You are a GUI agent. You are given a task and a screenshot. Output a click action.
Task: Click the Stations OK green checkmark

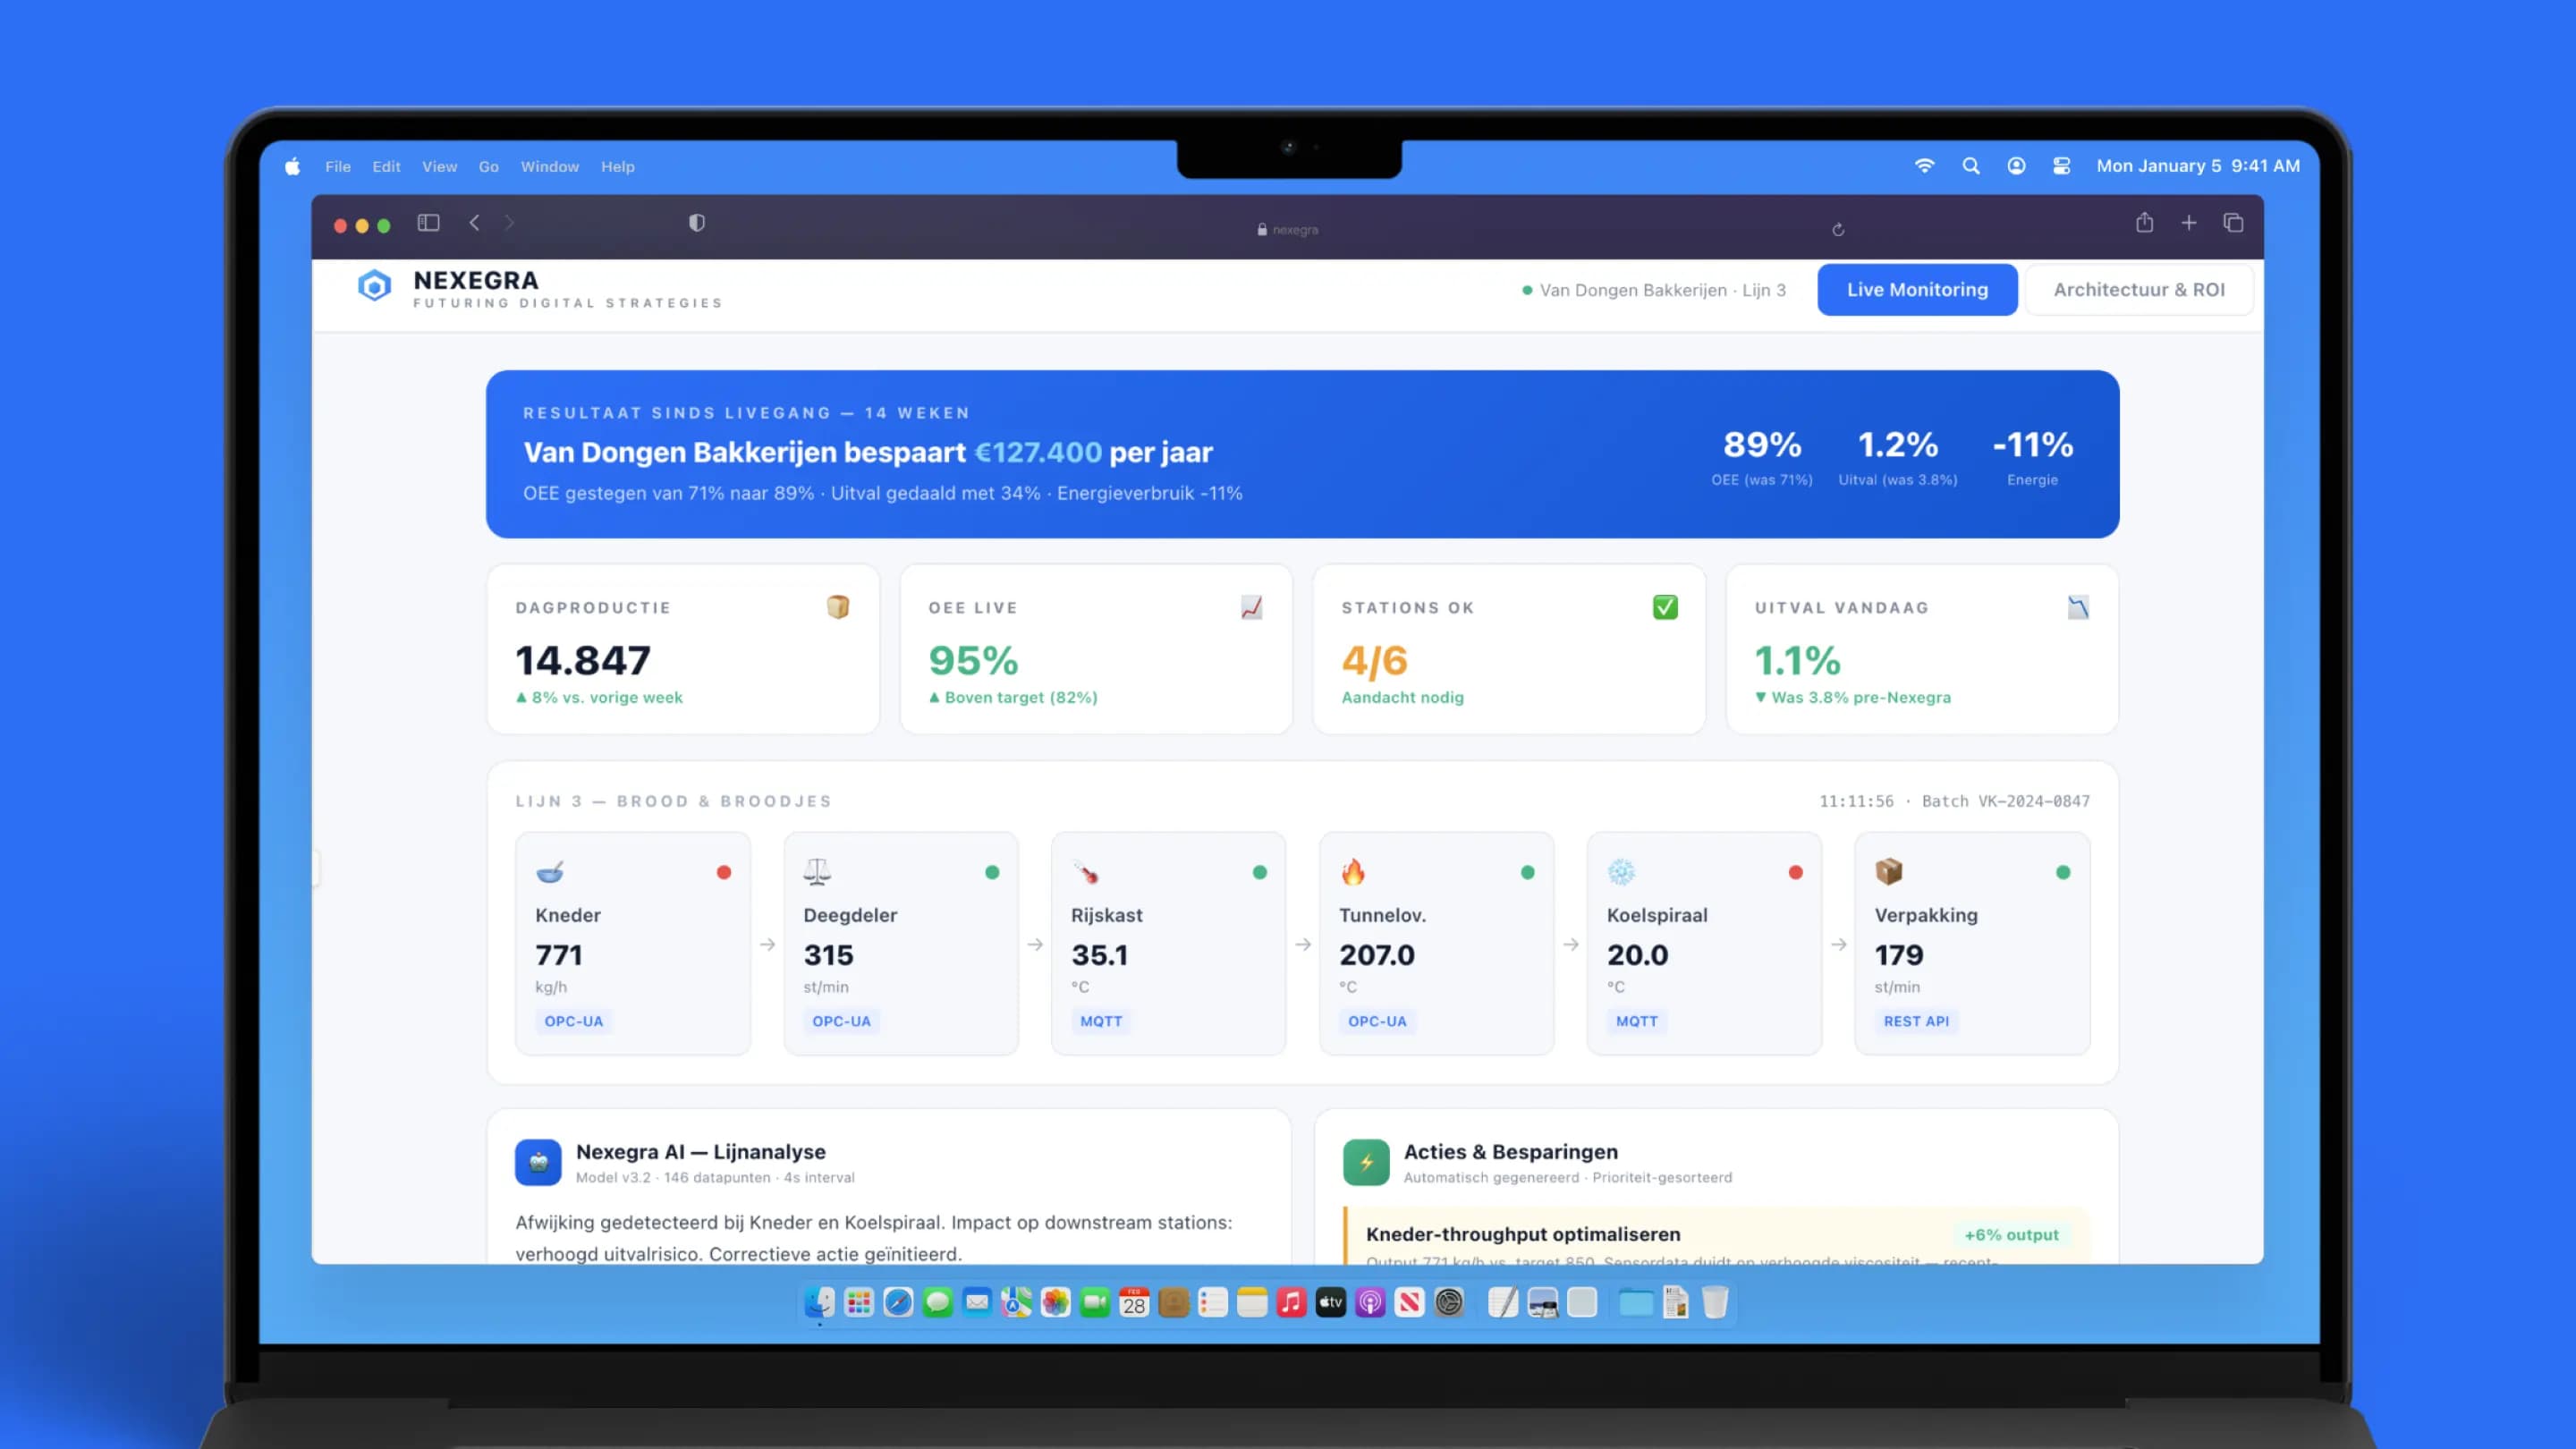pos(1665,607)
